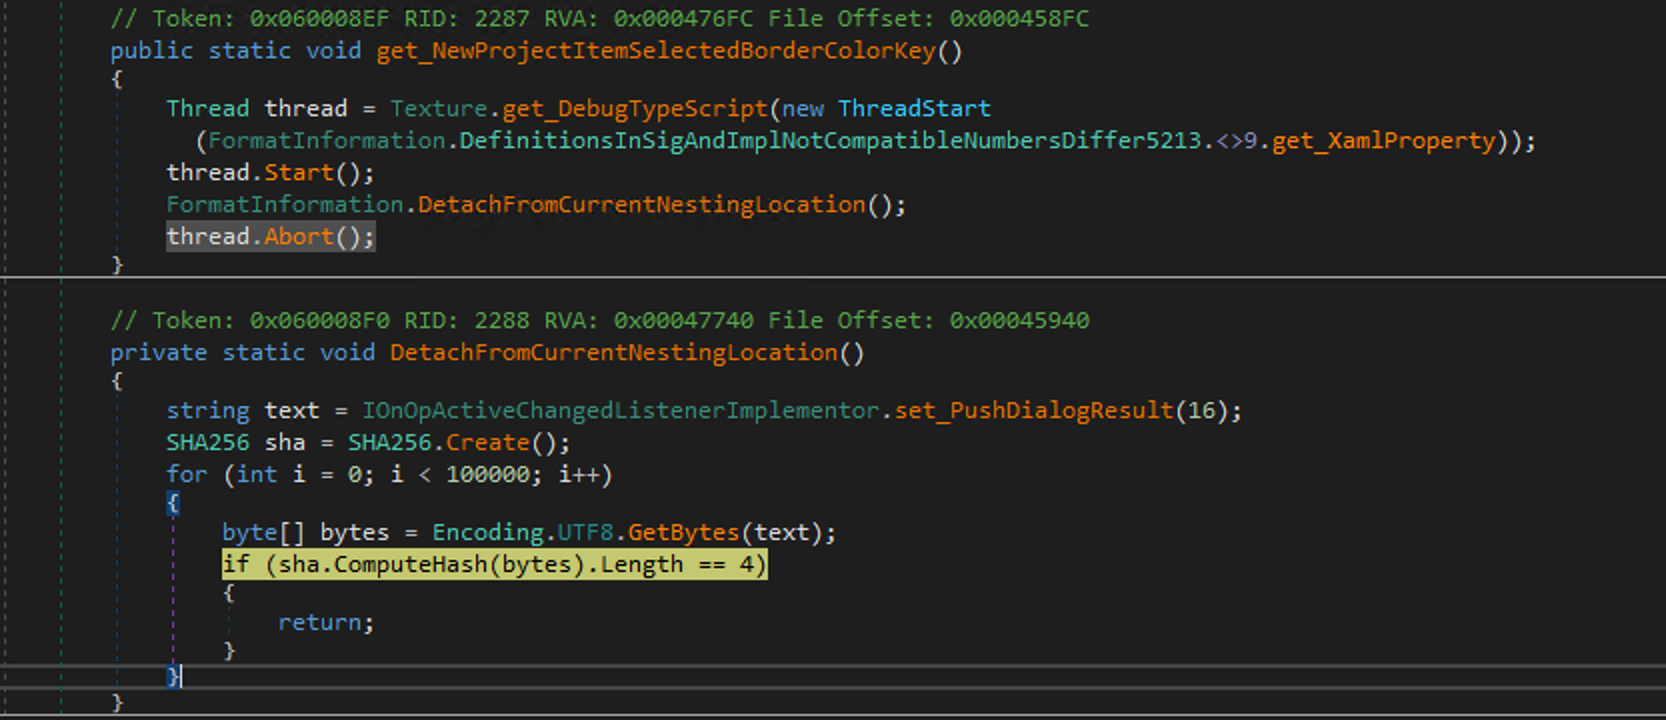The height and width of the screenshot is (720, 1666).
Task: Click the RVA 0x000476FC value
Action: 684,19
